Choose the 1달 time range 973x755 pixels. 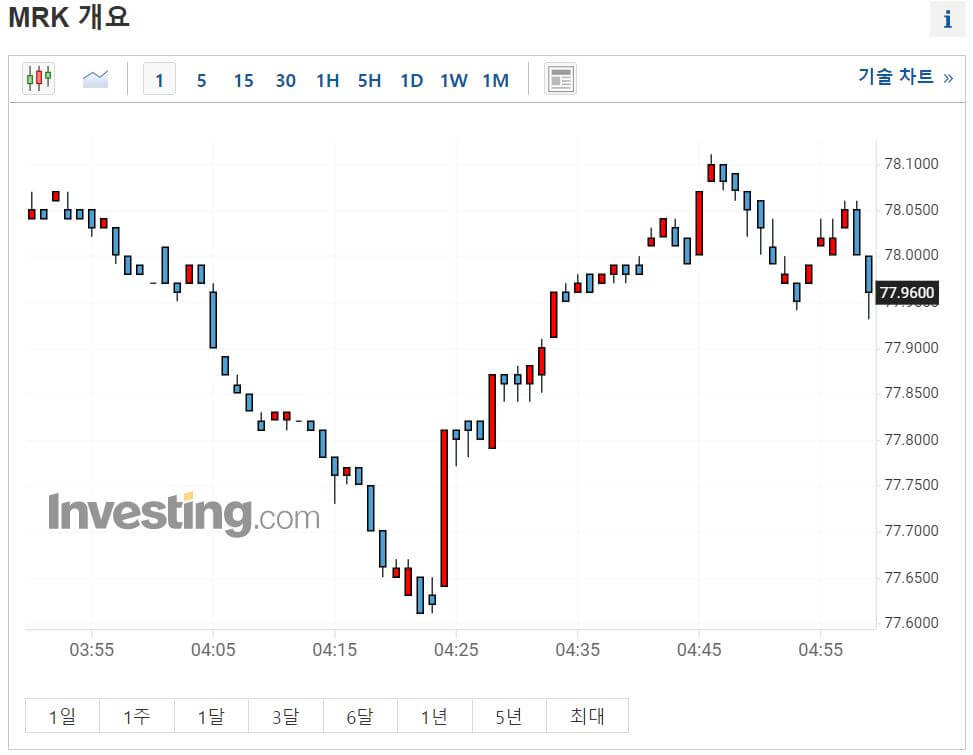coord(211,716)
